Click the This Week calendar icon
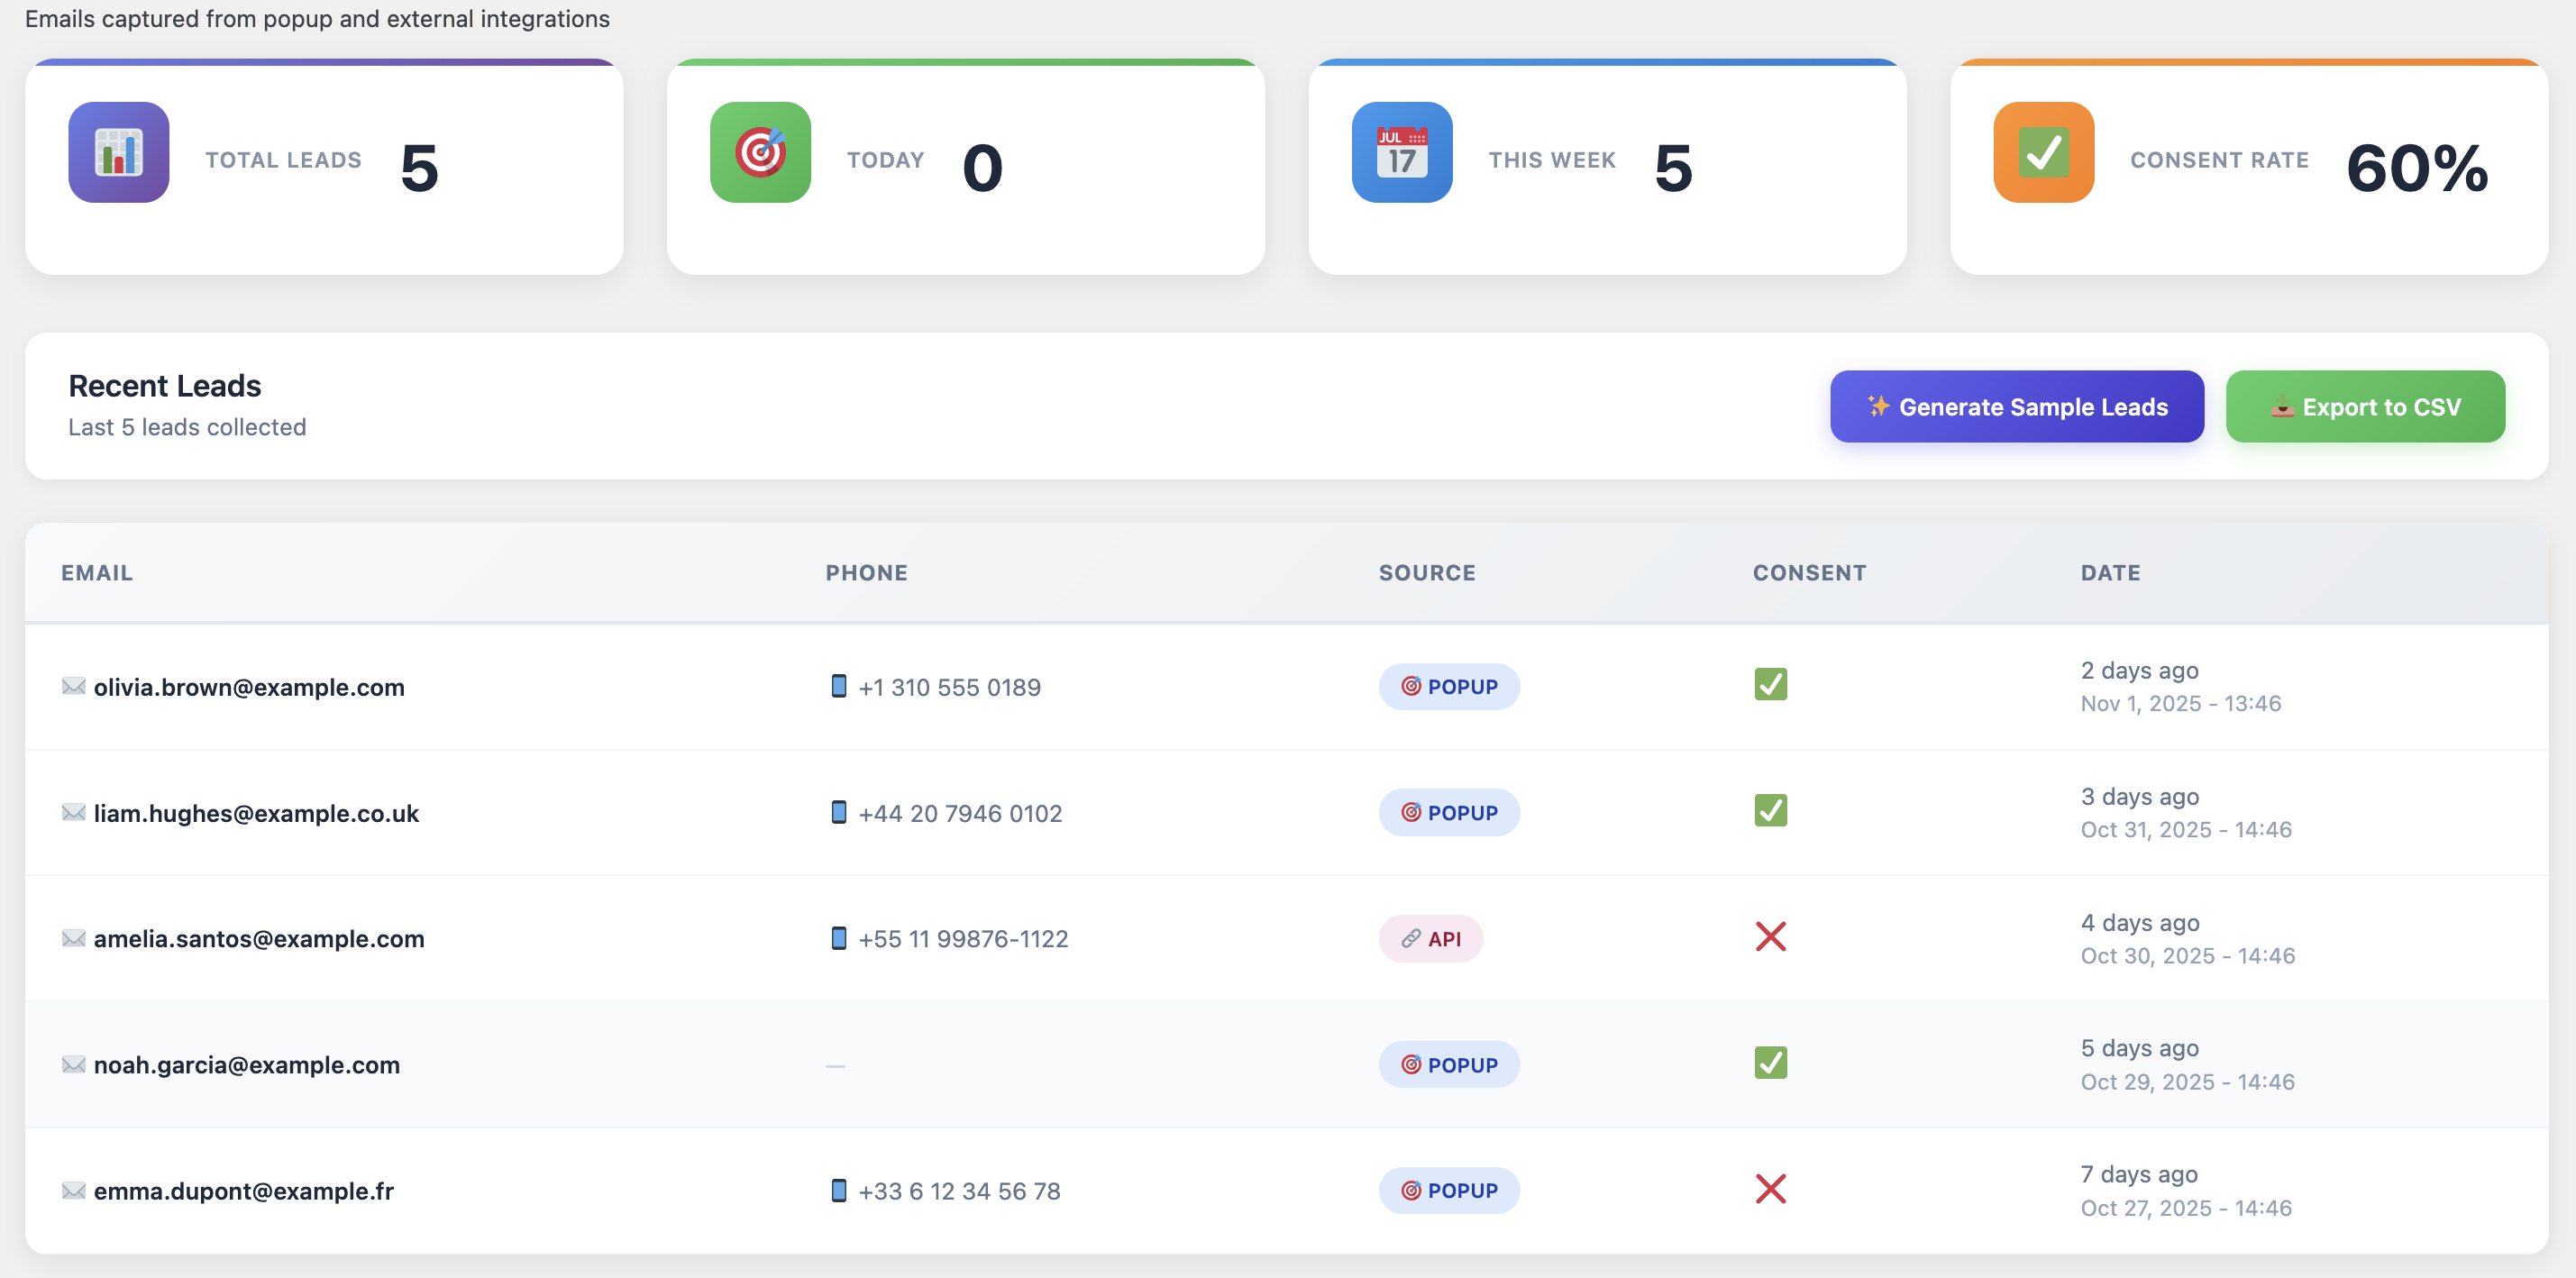The width and height of the screenshot is (2576, 1278). coord(1402,152)
